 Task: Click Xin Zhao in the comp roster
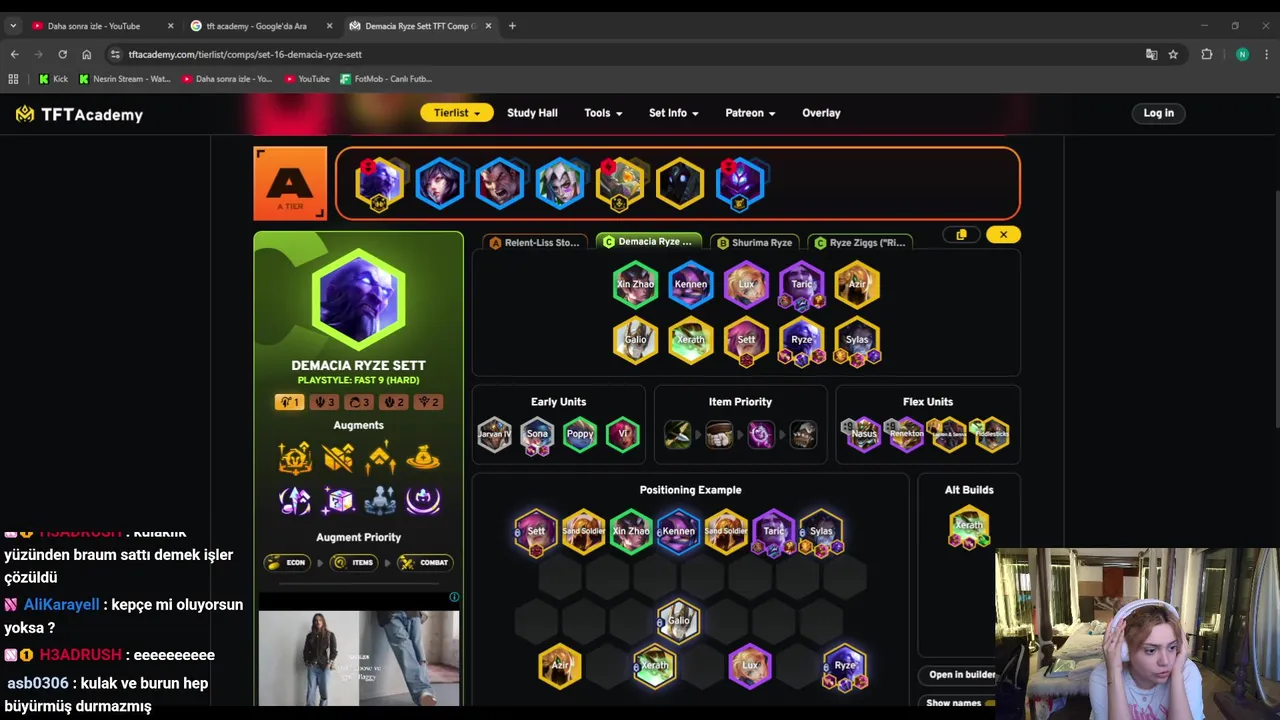pyautogui.click(x=635, y=284)
